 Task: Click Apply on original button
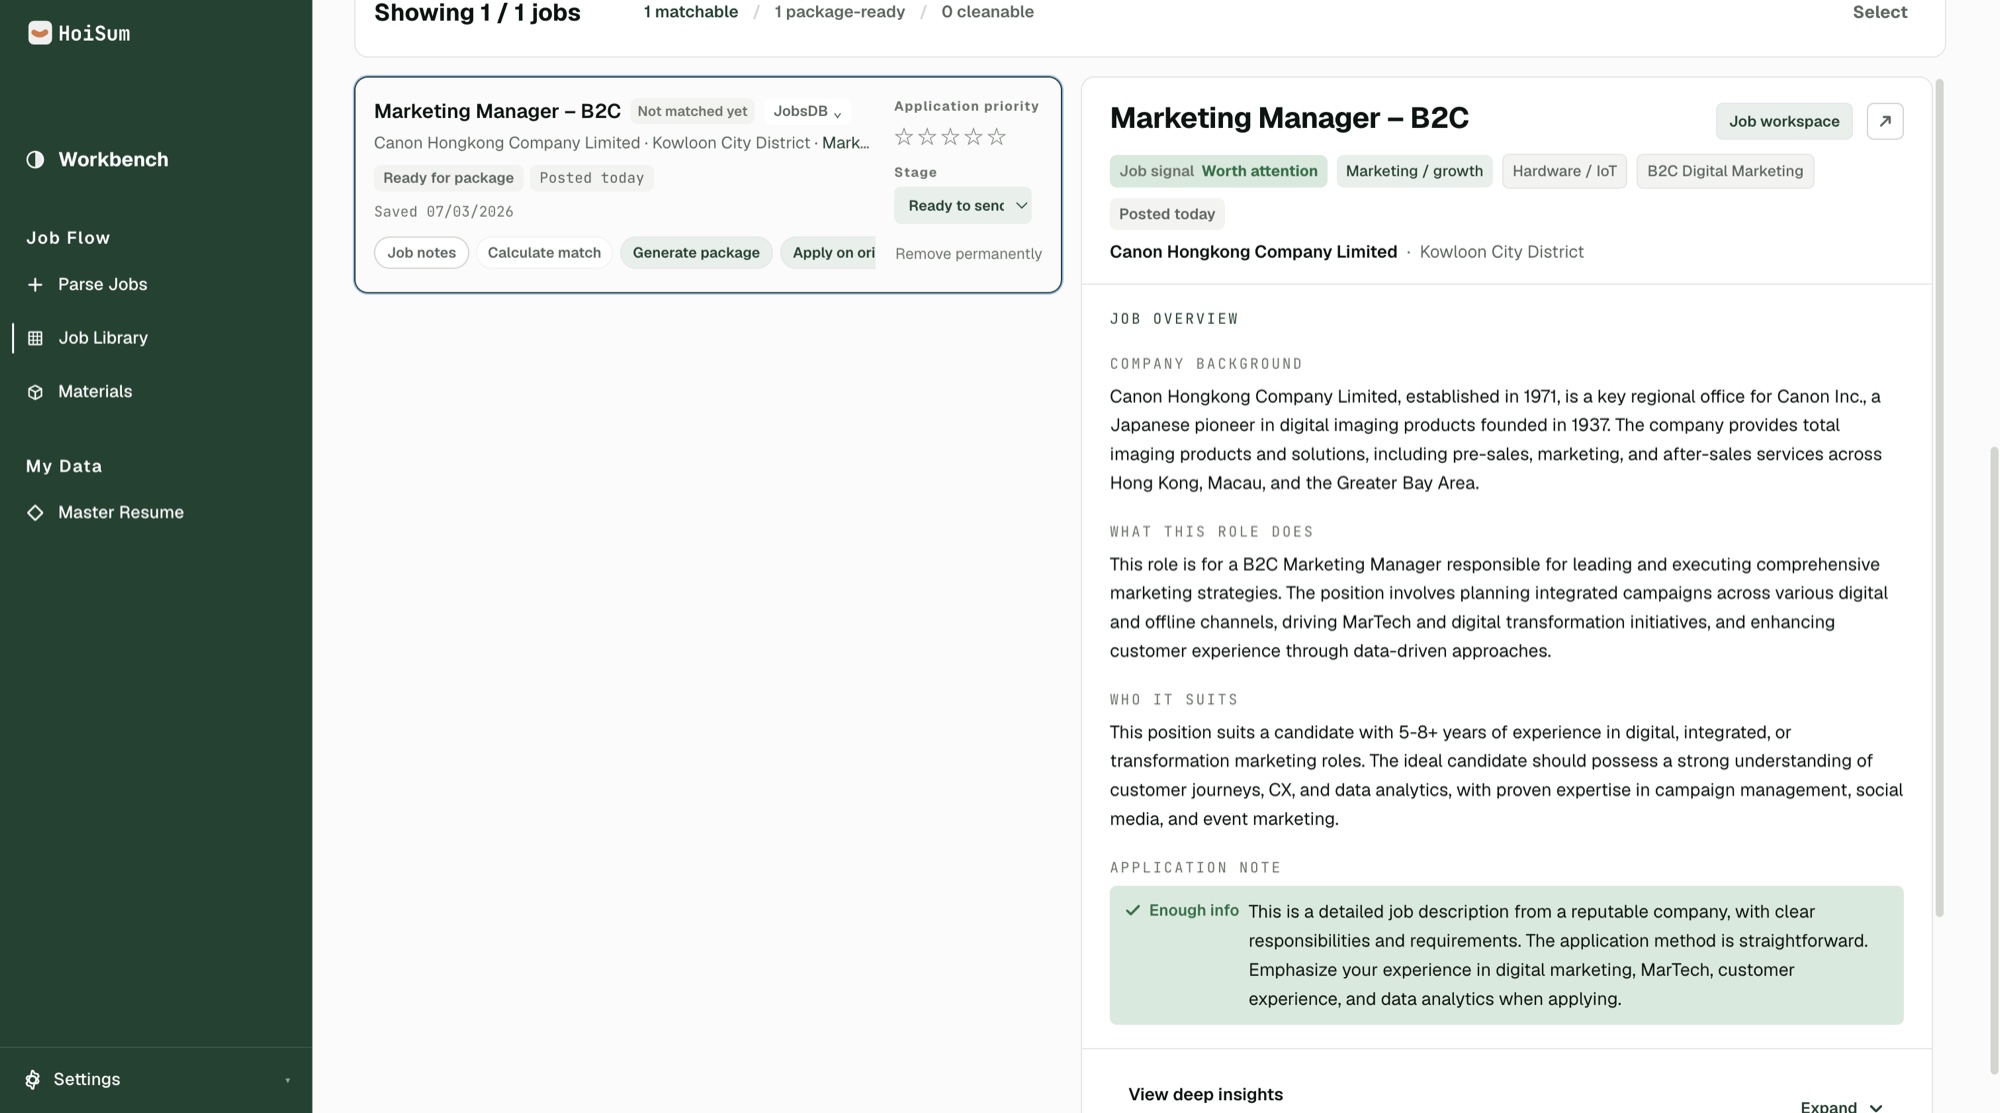pyautogui.click(x=828, y=253)
